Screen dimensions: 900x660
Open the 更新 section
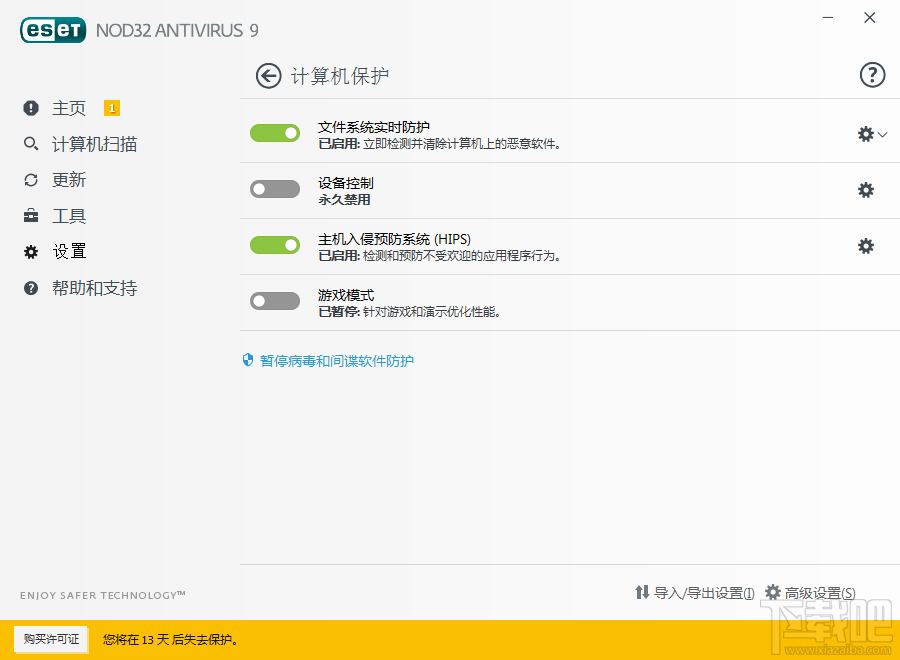tap(66, 180)
